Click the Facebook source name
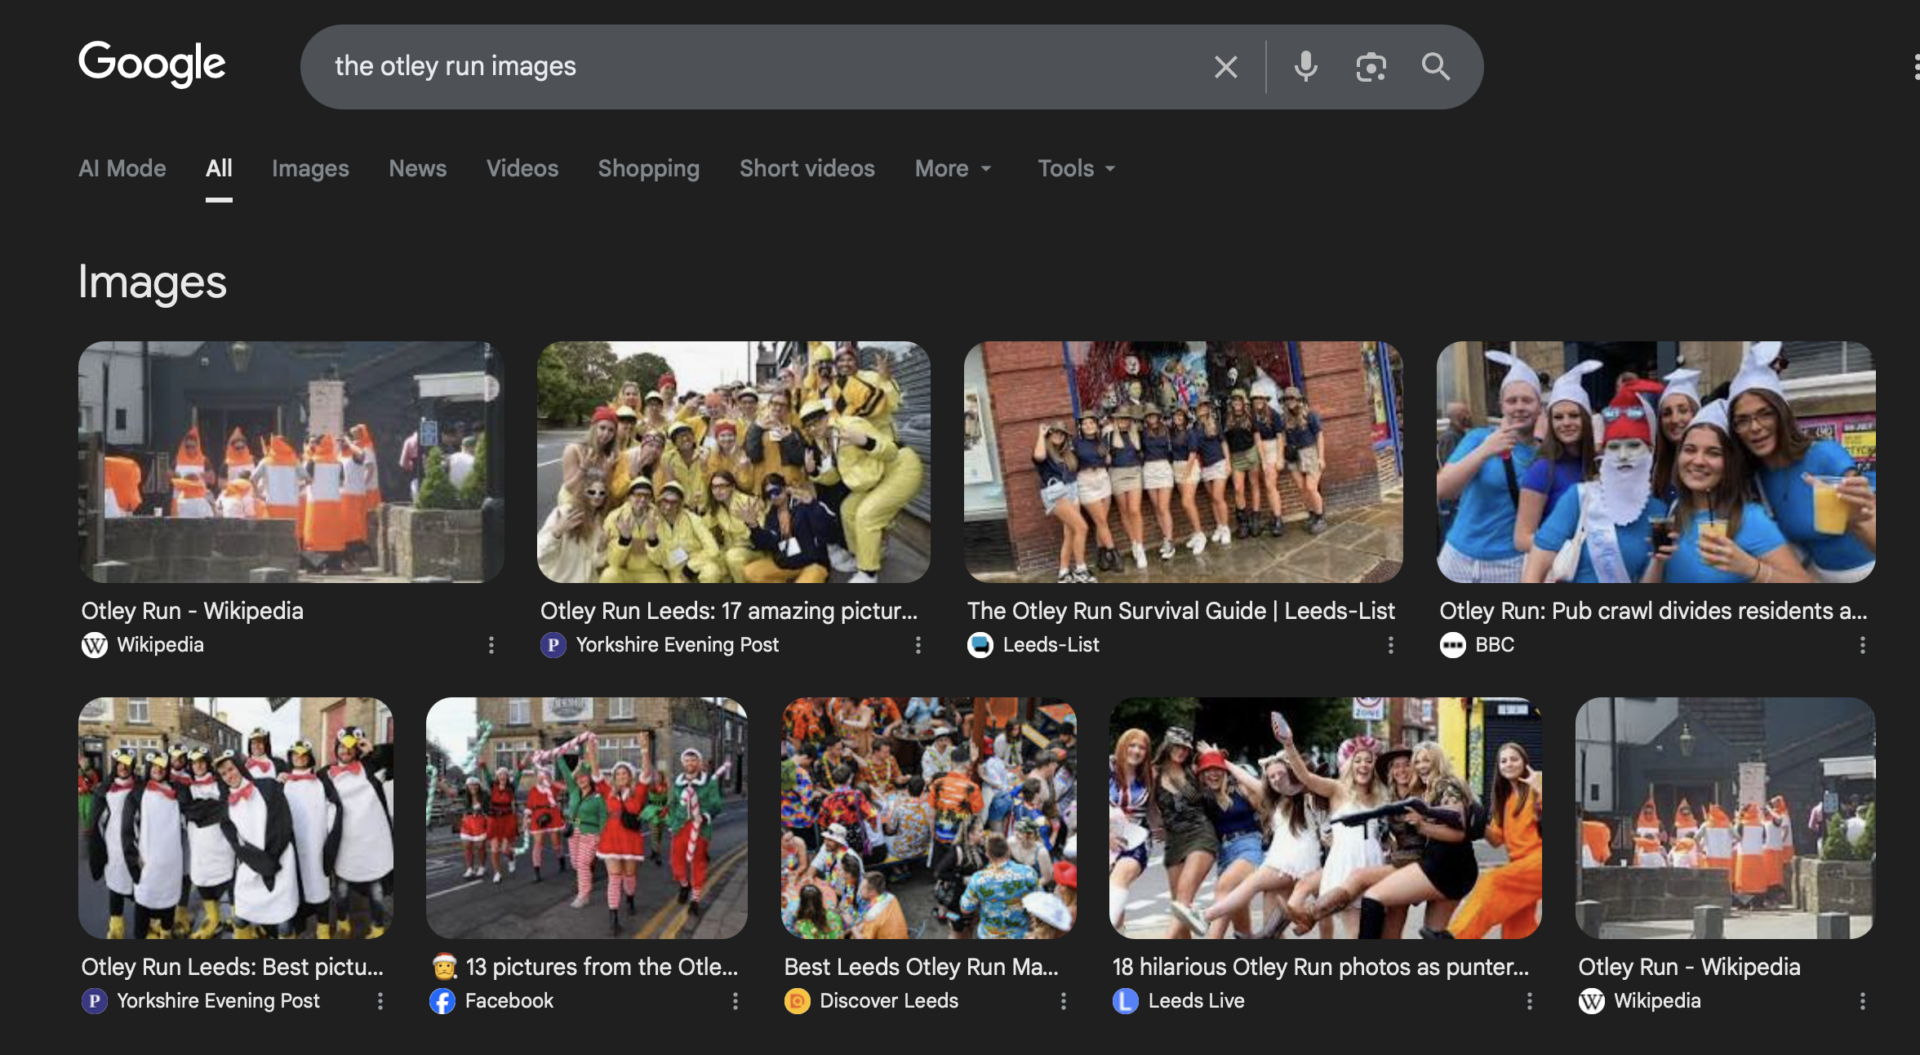Screen dimensions: 1920x1055 [509, 1001]
